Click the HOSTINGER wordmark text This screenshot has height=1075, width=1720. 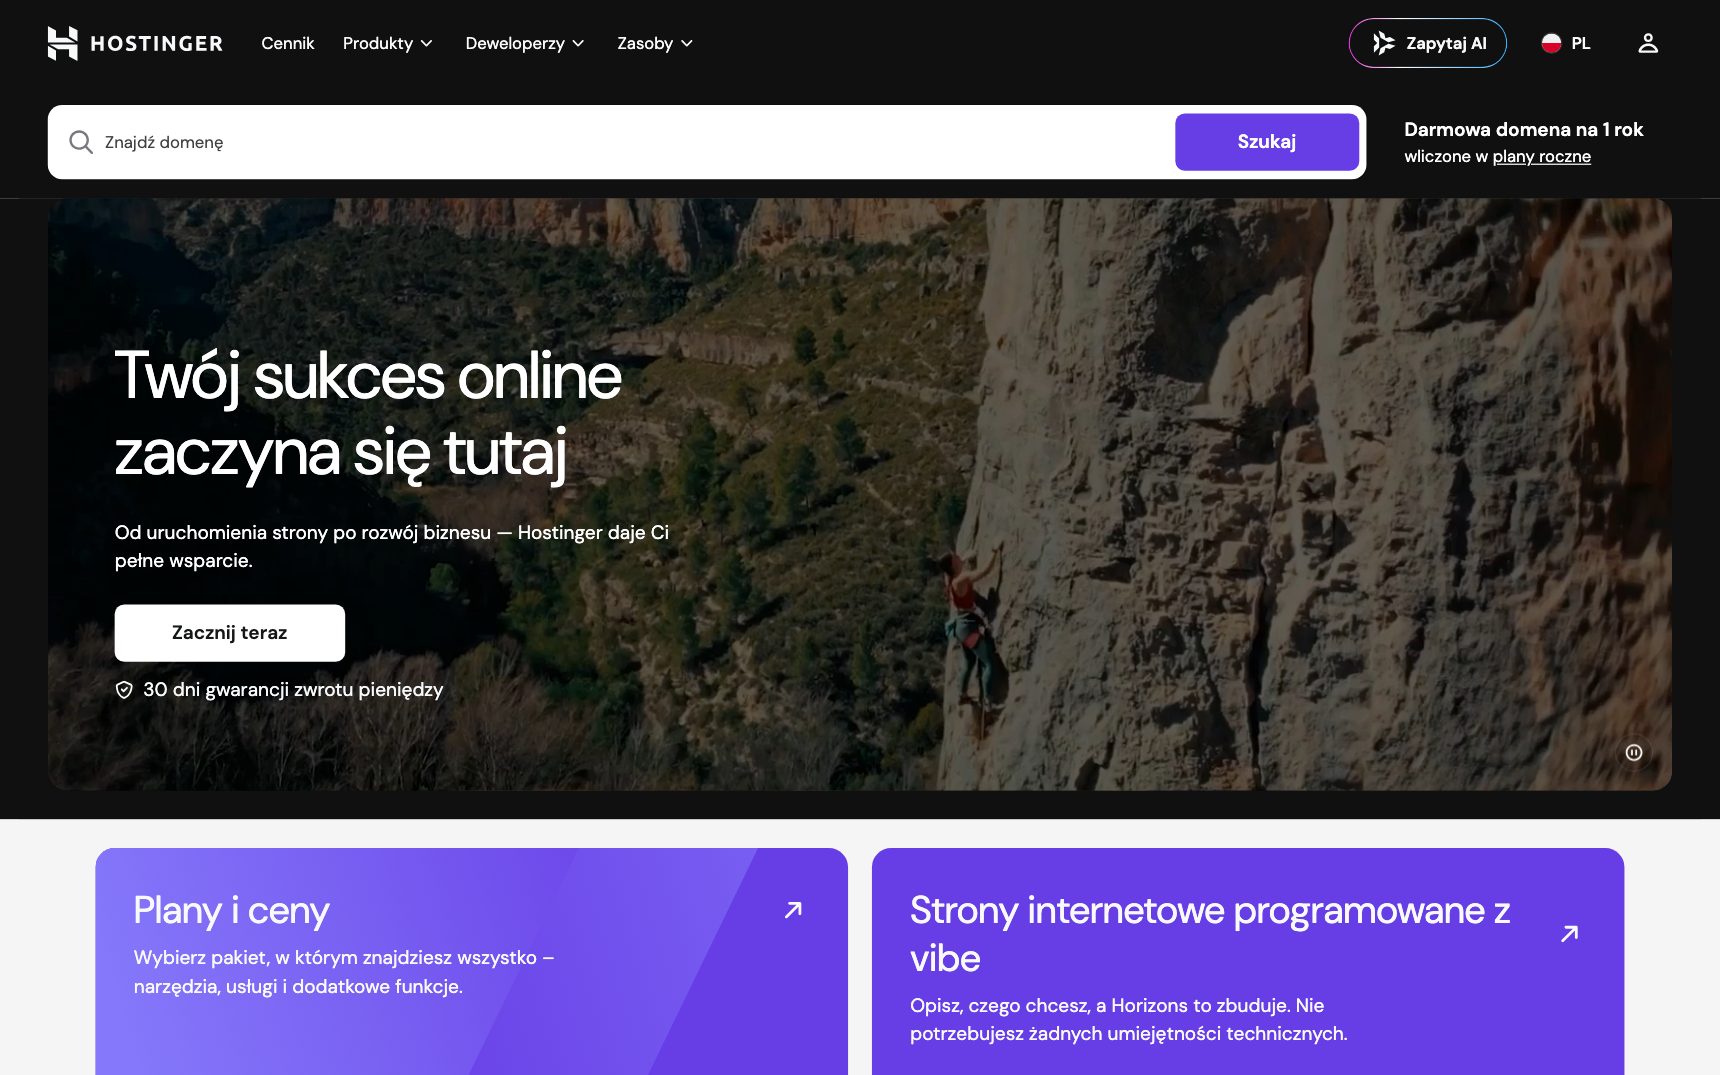tap(157, 44)
